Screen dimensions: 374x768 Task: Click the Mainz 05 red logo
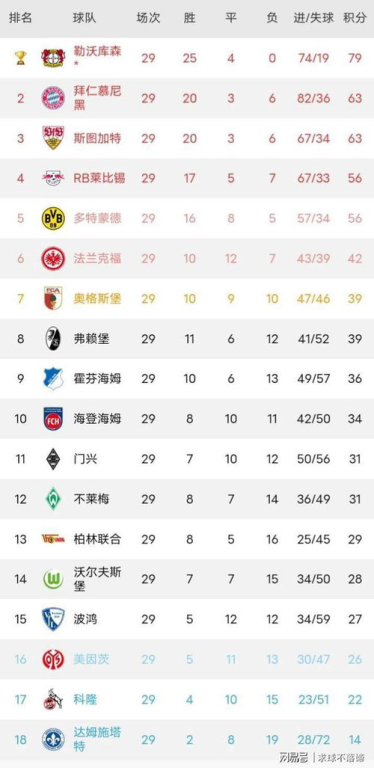(53, 659)
